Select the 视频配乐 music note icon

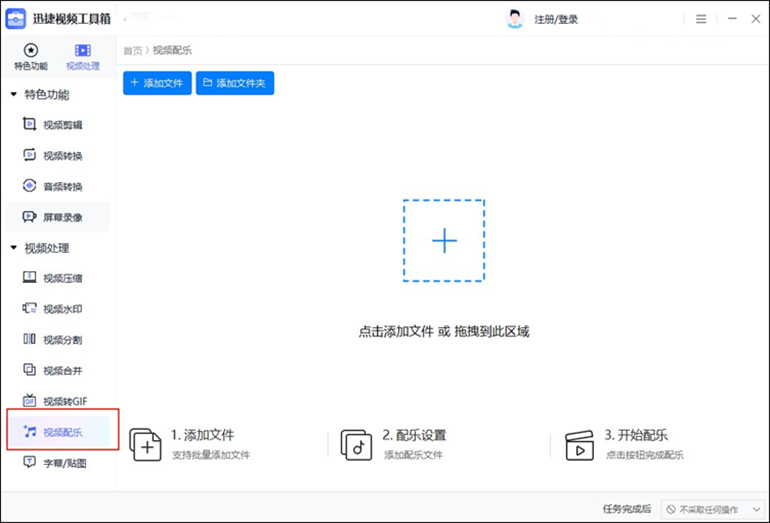[29, 432]
